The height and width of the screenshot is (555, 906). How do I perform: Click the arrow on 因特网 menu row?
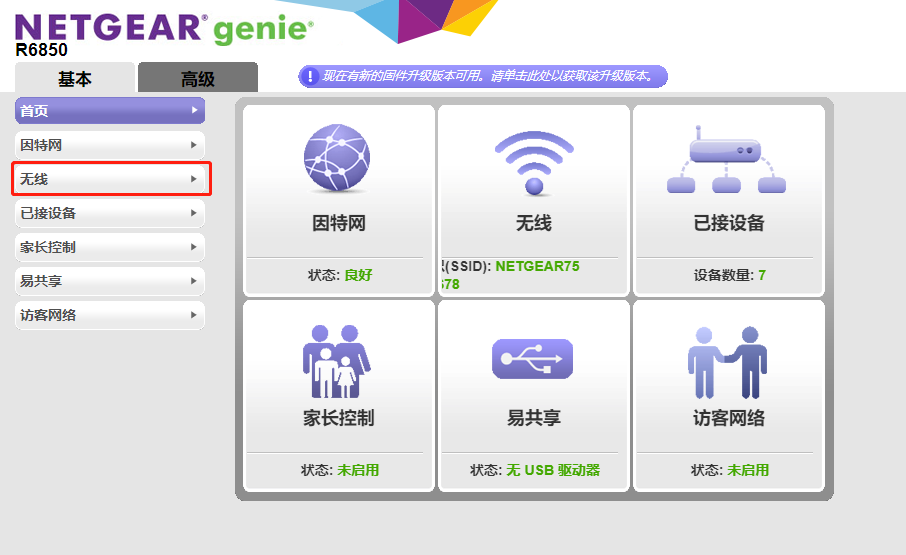point(194,145)
